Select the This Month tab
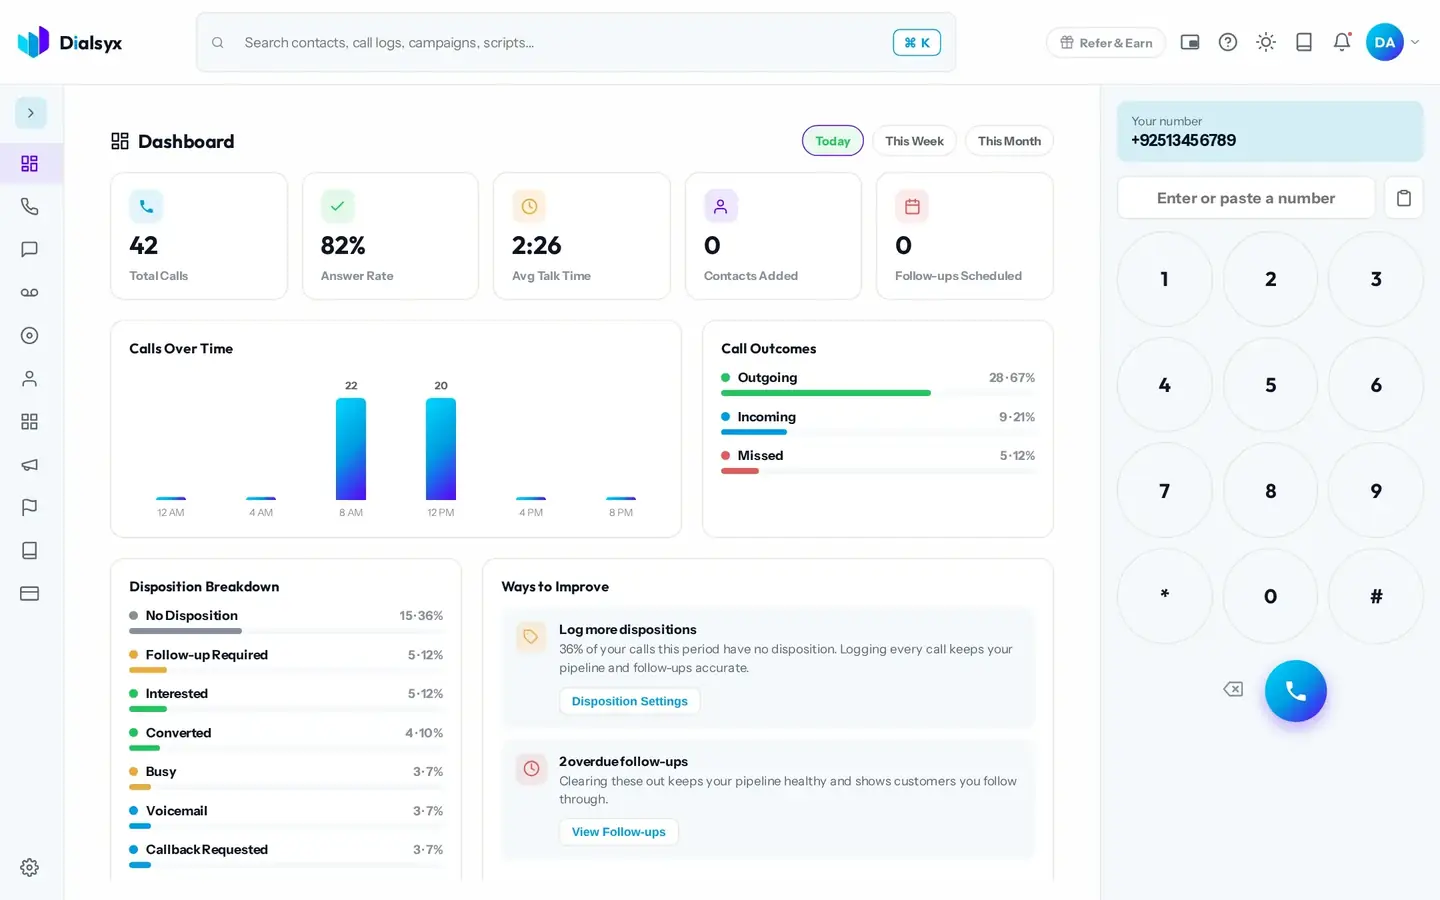The height and width of the screenshot is (900, 1440). (x=1009, y=141)
